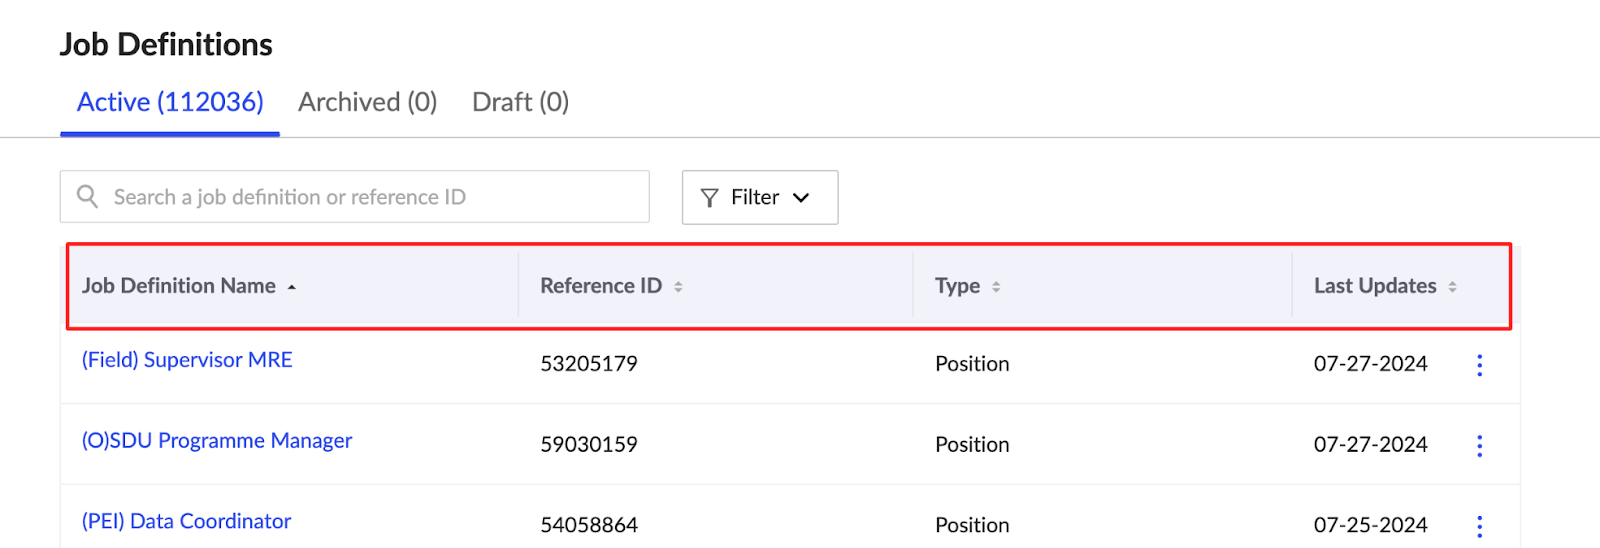Open more options for (PEI) Data Coordinator
Viewport: 1600px width, 548px height.
[1480, 526]
